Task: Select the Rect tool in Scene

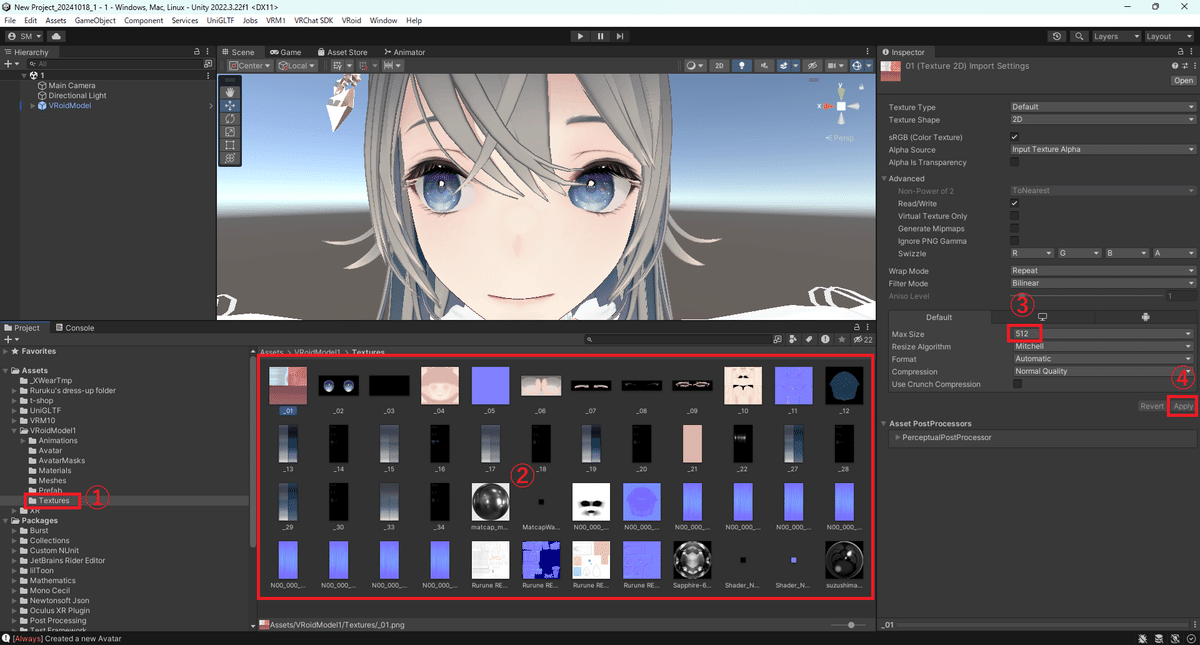Action: coord(230,144)
